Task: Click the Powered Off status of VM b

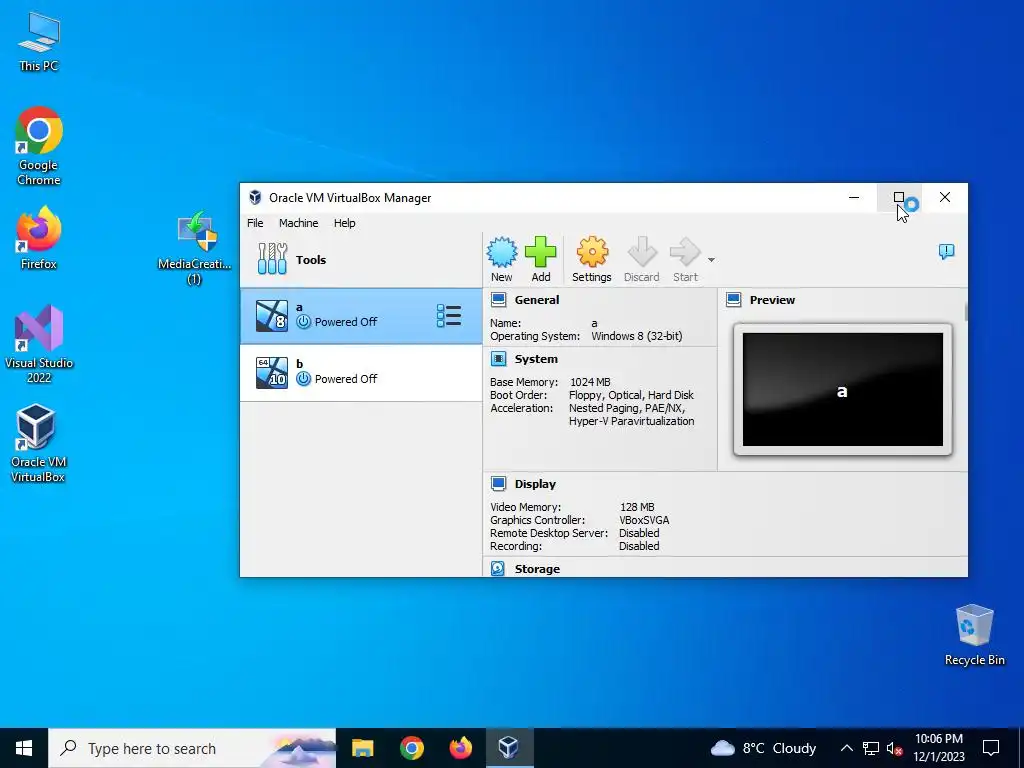Action: 345,379
